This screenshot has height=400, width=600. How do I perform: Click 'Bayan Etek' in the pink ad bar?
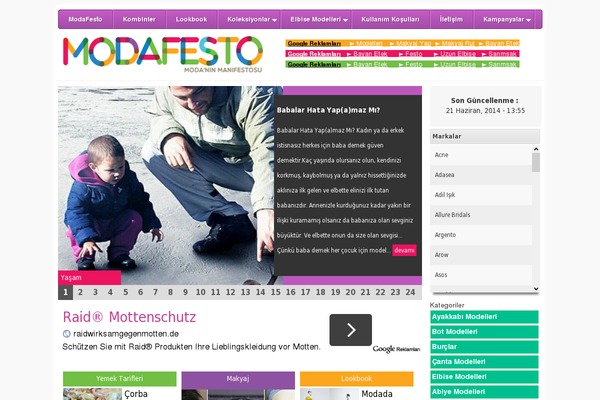[x=370, y=54]
